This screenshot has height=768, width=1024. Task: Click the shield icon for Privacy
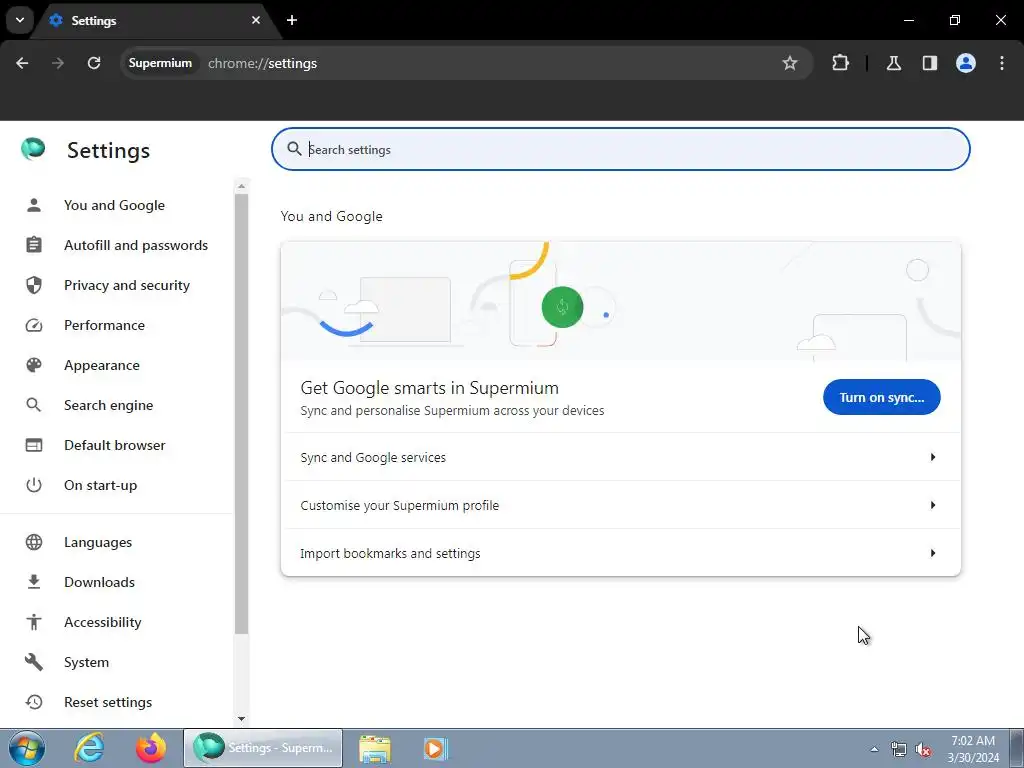point(34,285)
